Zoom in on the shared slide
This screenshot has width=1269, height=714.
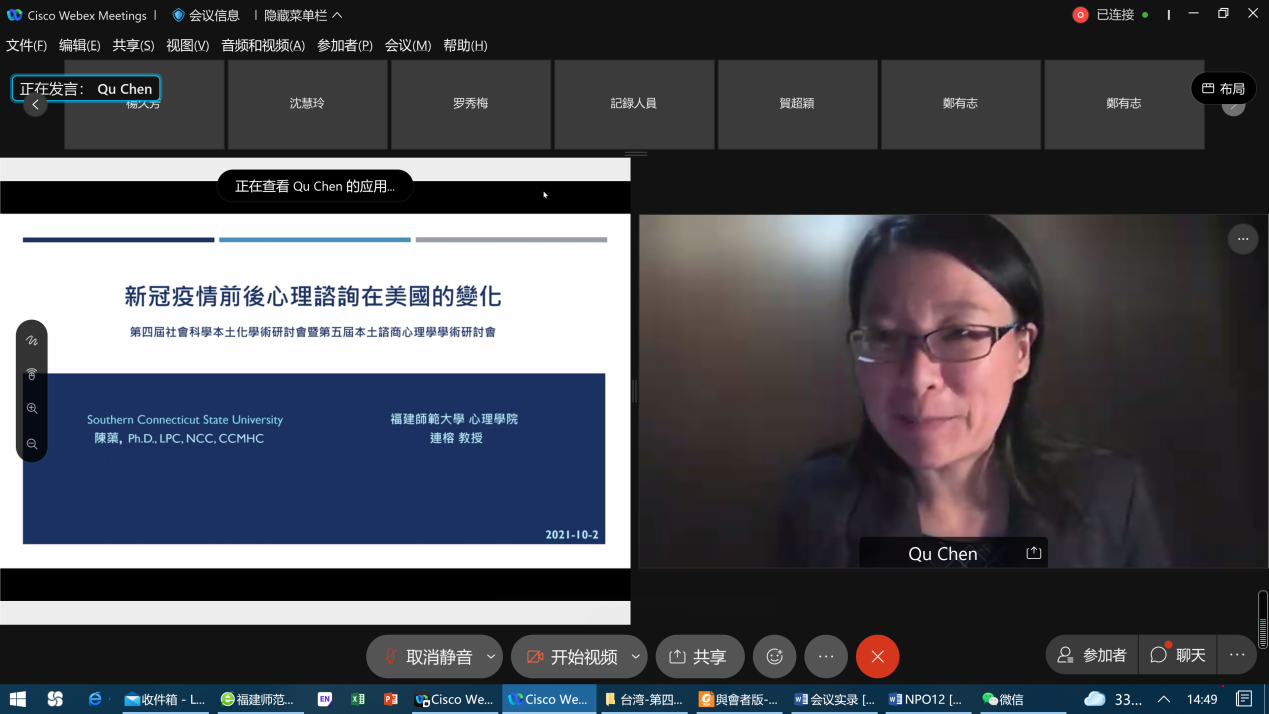[x=32, y=408]
